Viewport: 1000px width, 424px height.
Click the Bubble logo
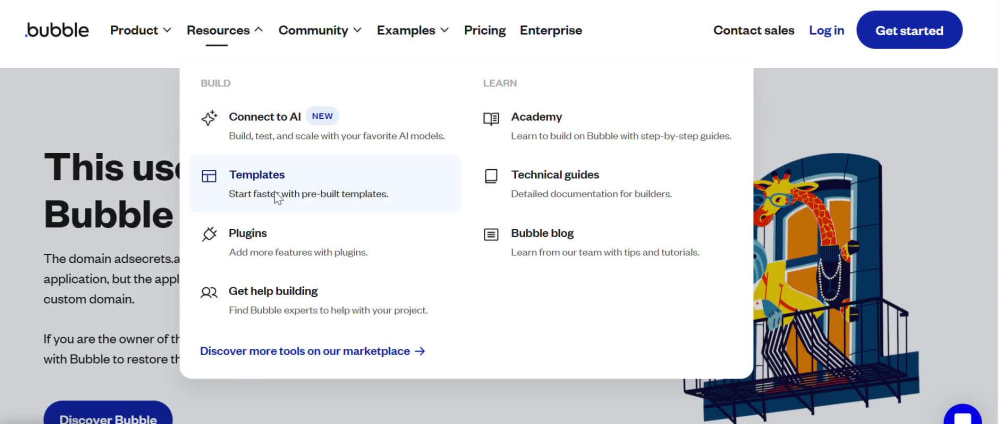click(x=57, y=30)
